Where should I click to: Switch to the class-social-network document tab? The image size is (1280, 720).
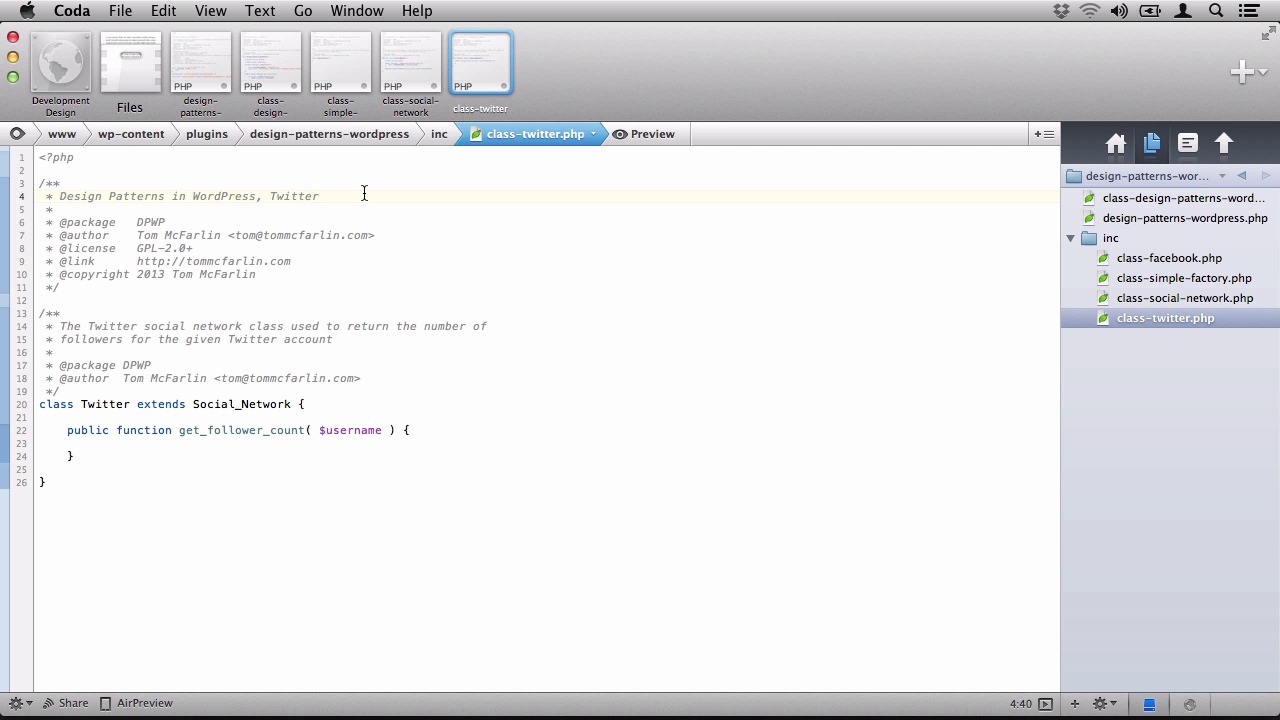[x=410, y=75]
